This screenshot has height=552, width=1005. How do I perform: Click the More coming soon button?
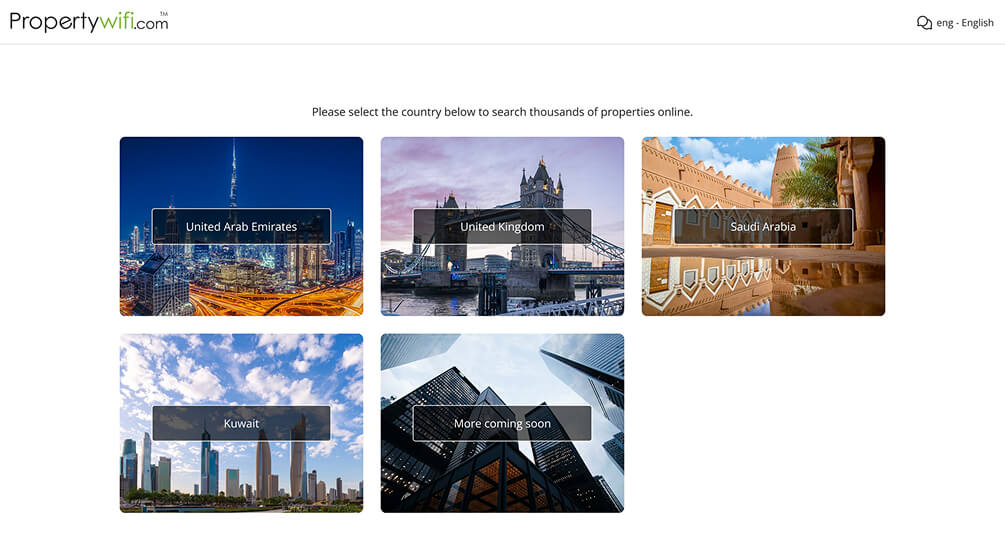click(x=502, y=423)
